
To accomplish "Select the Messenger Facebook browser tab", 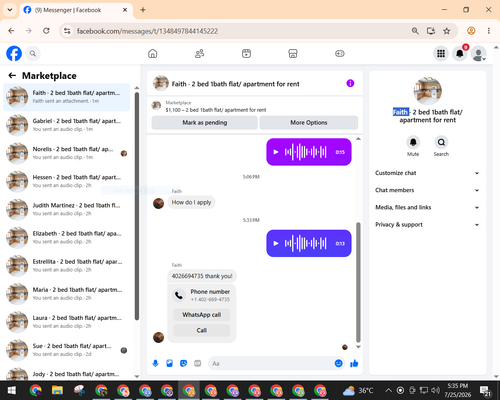I will point(76,10).
